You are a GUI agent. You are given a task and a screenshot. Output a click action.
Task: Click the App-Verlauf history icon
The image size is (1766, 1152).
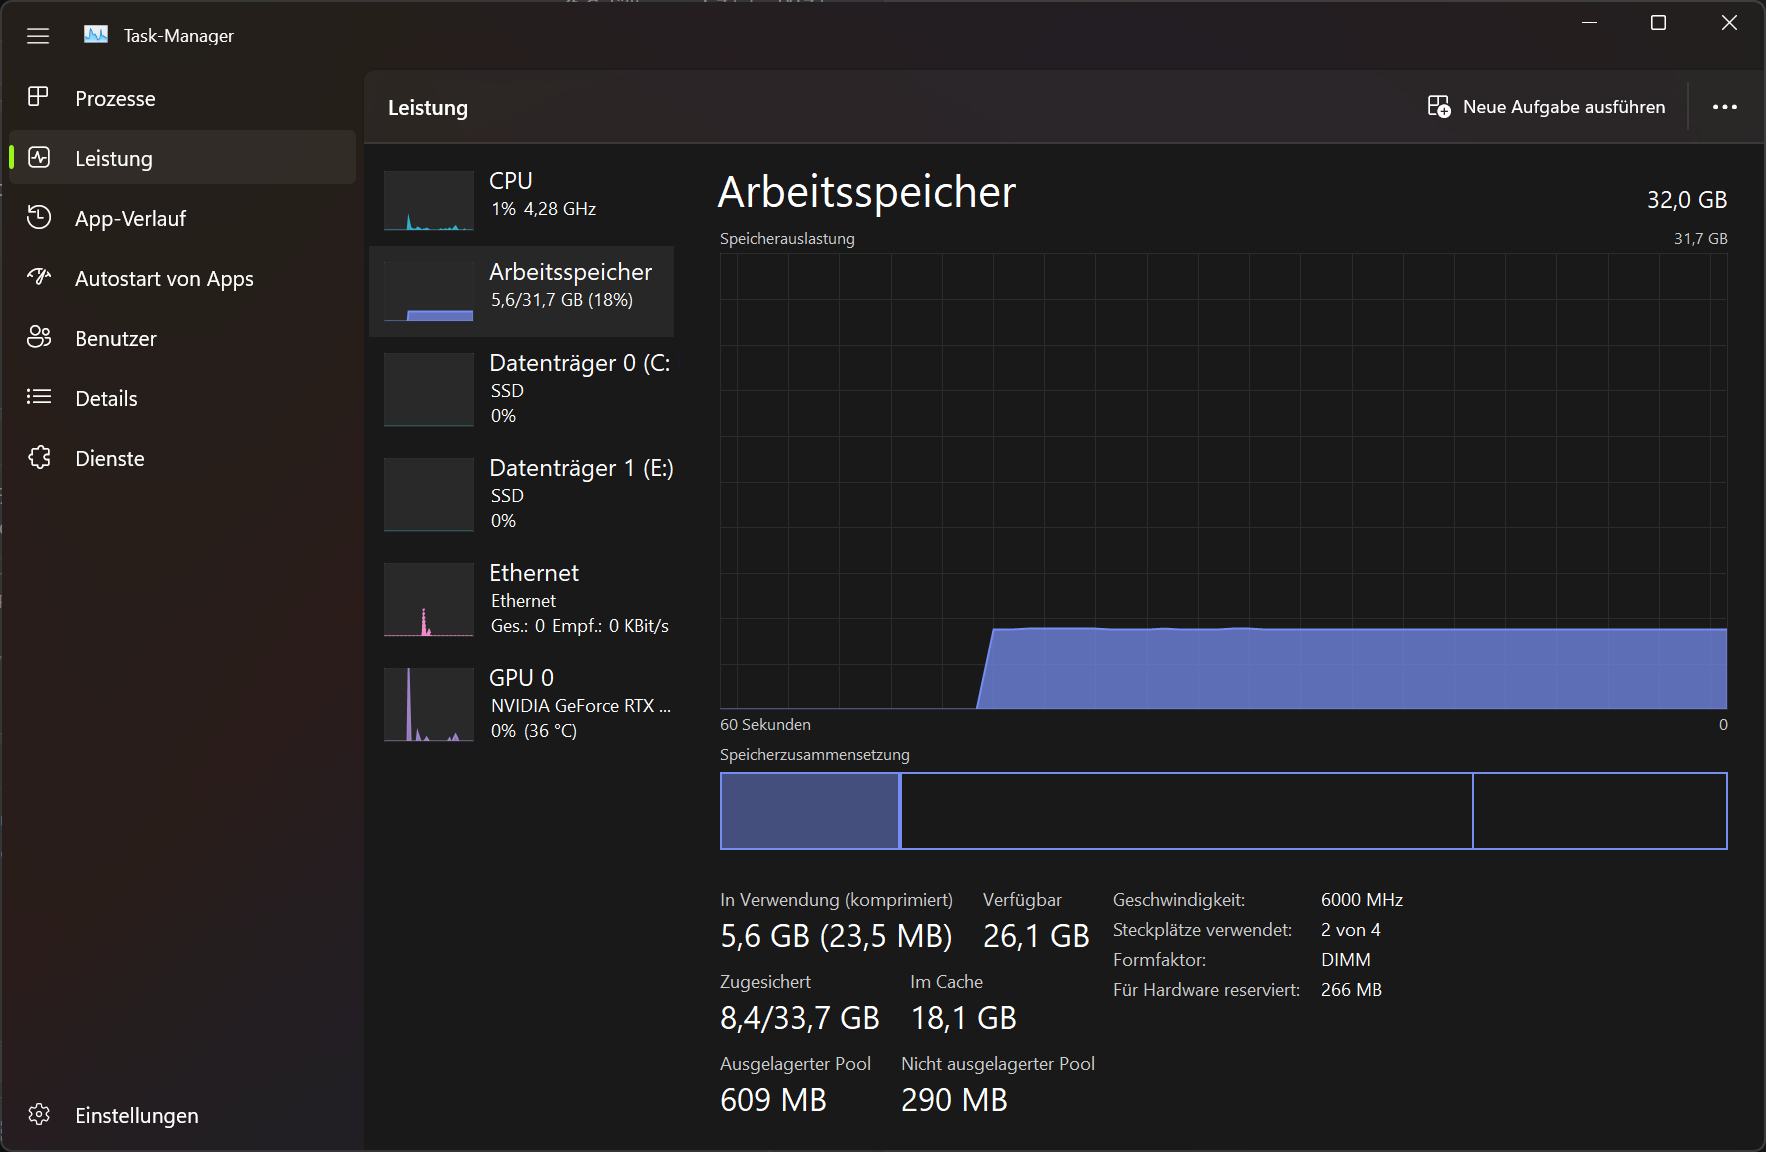(39, 217)
